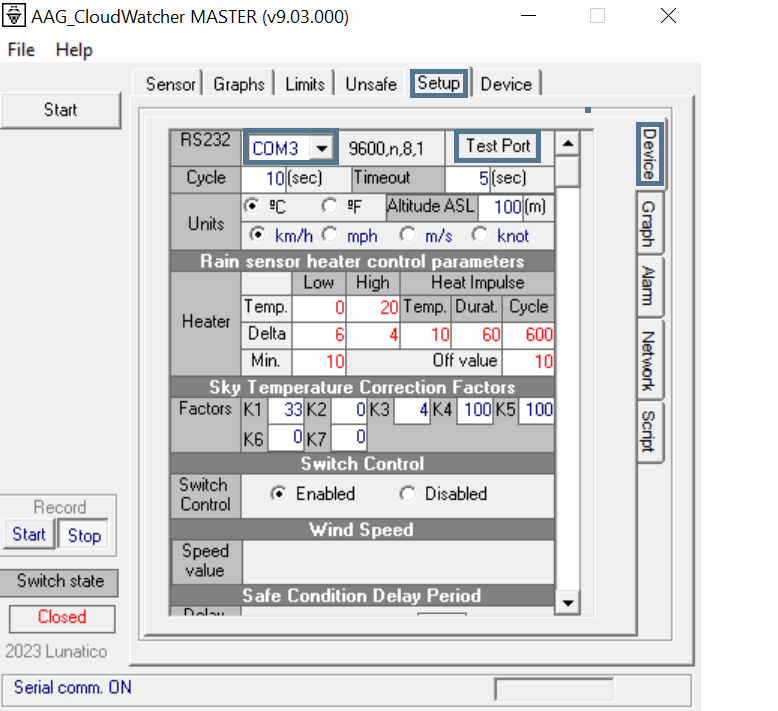Click the Heat Impulse Durat. value field
778x711 pixels.
477,334
